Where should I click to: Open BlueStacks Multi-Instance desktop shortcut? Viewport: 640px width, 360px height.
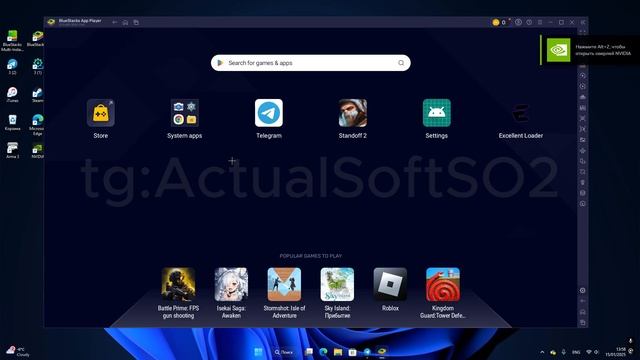tap(12, 41)
